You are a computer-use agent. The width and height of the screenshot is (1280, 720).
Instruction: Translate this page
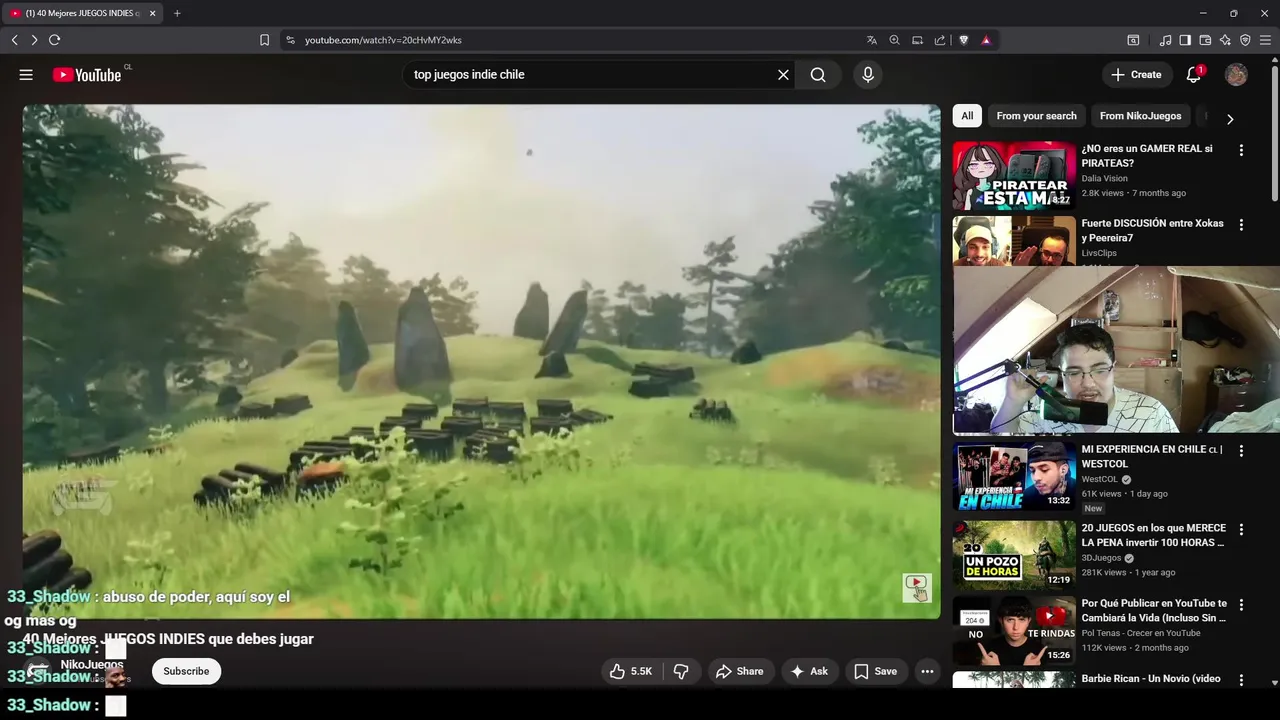coord(872,40)
